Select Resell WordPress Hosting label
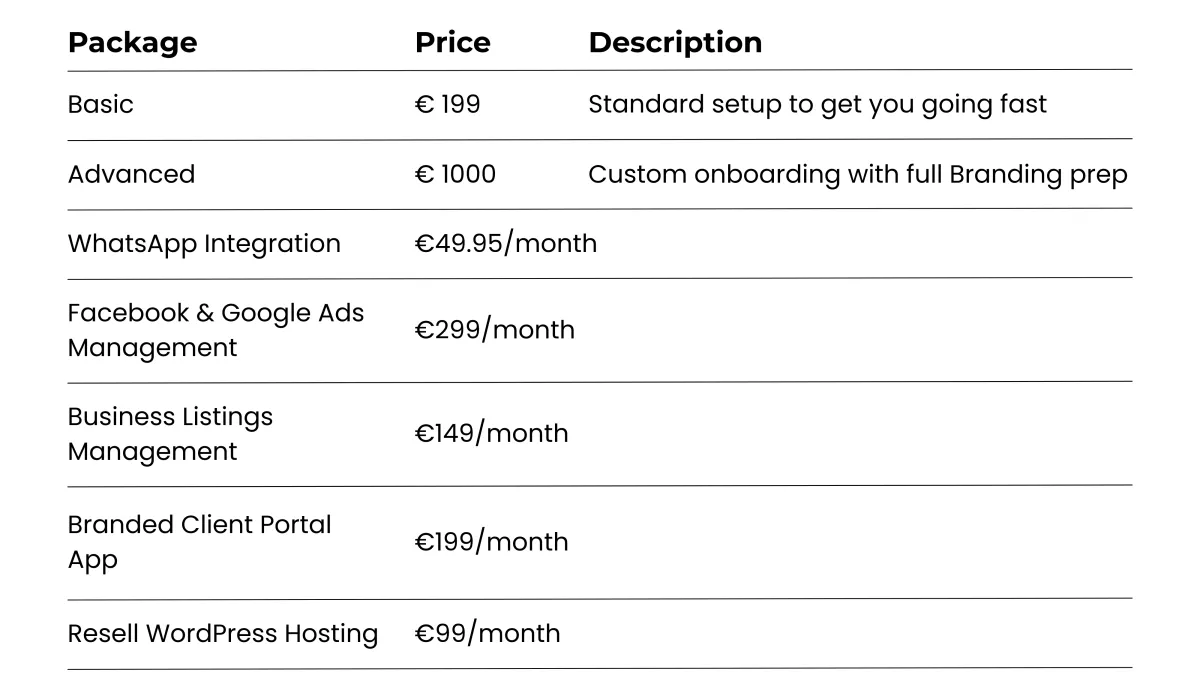Image resolution: width=1200 pixels, height=675 pixels. [223, 634]
